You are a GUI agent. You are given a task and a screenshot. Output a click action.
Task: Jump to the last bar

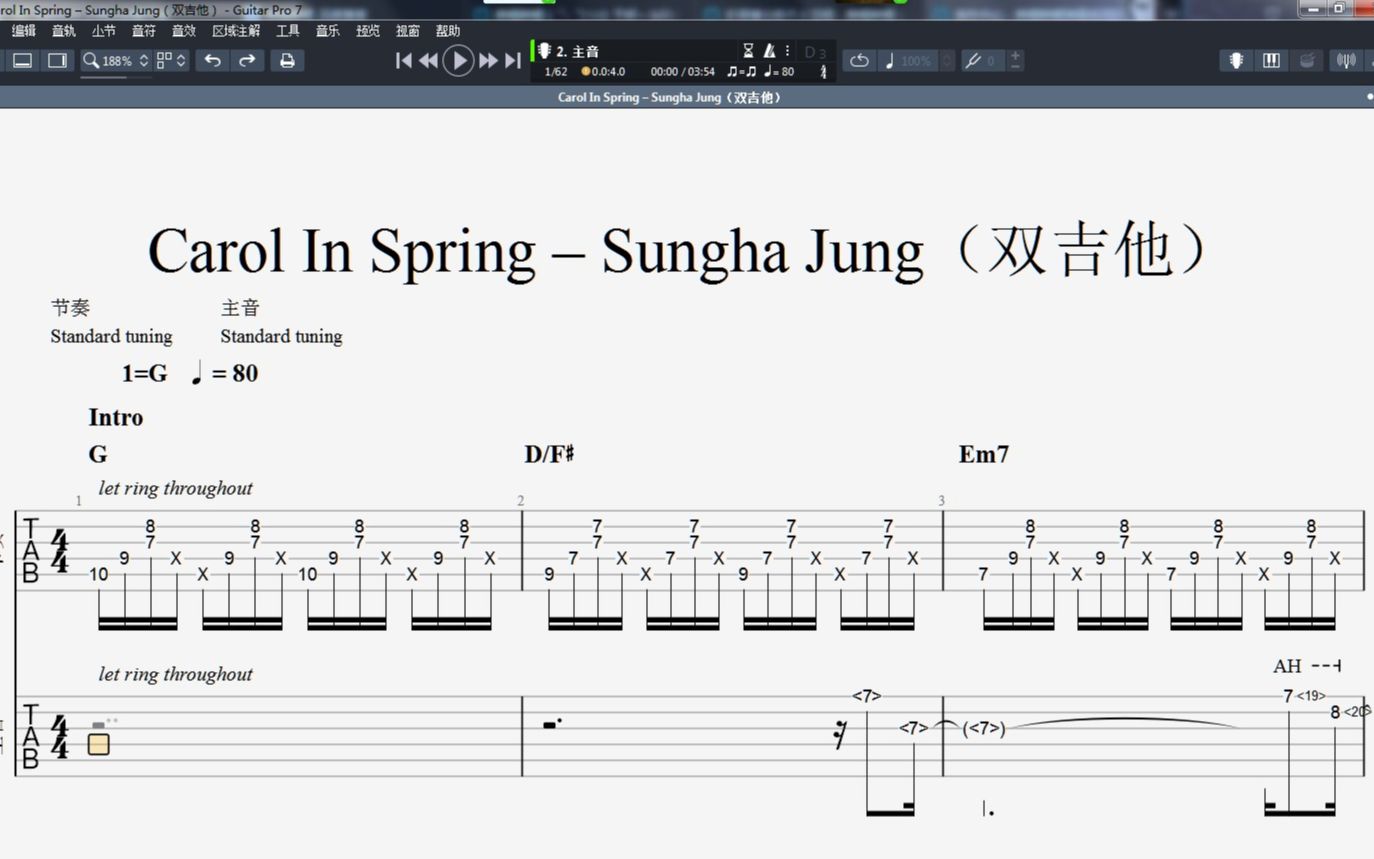[512, 61]
